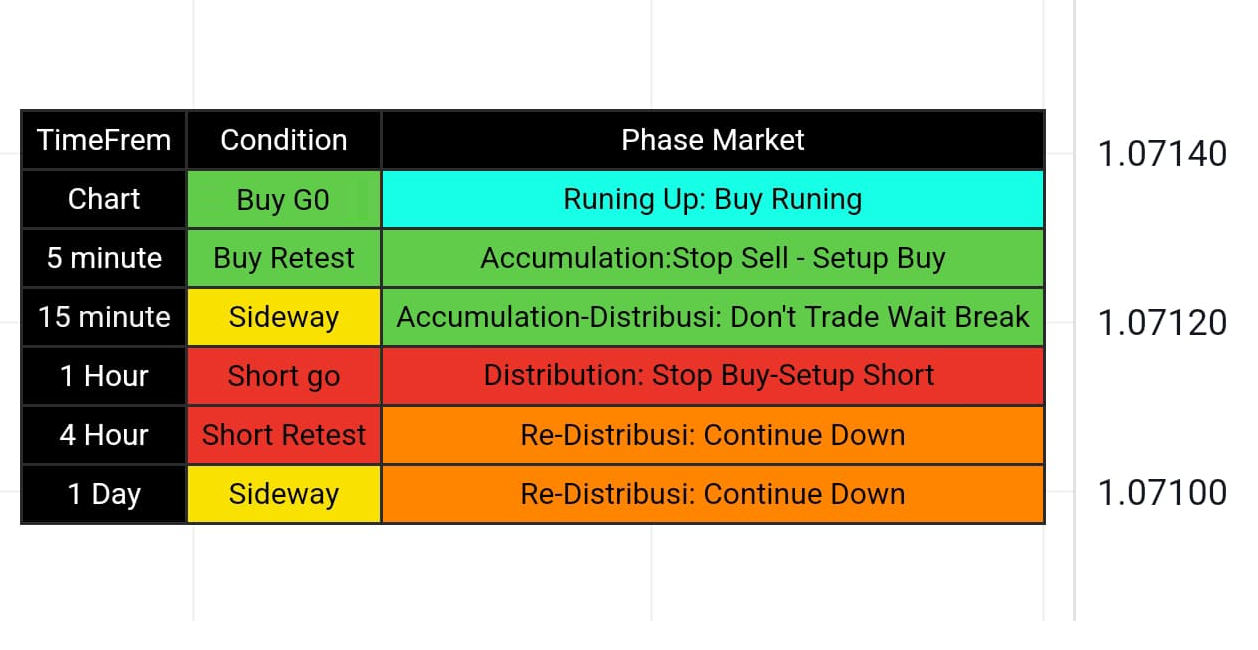Viewport: 1258px width, 650px height.
Task: Click the TimeFrem column header
Action: (x=104, y=140)
